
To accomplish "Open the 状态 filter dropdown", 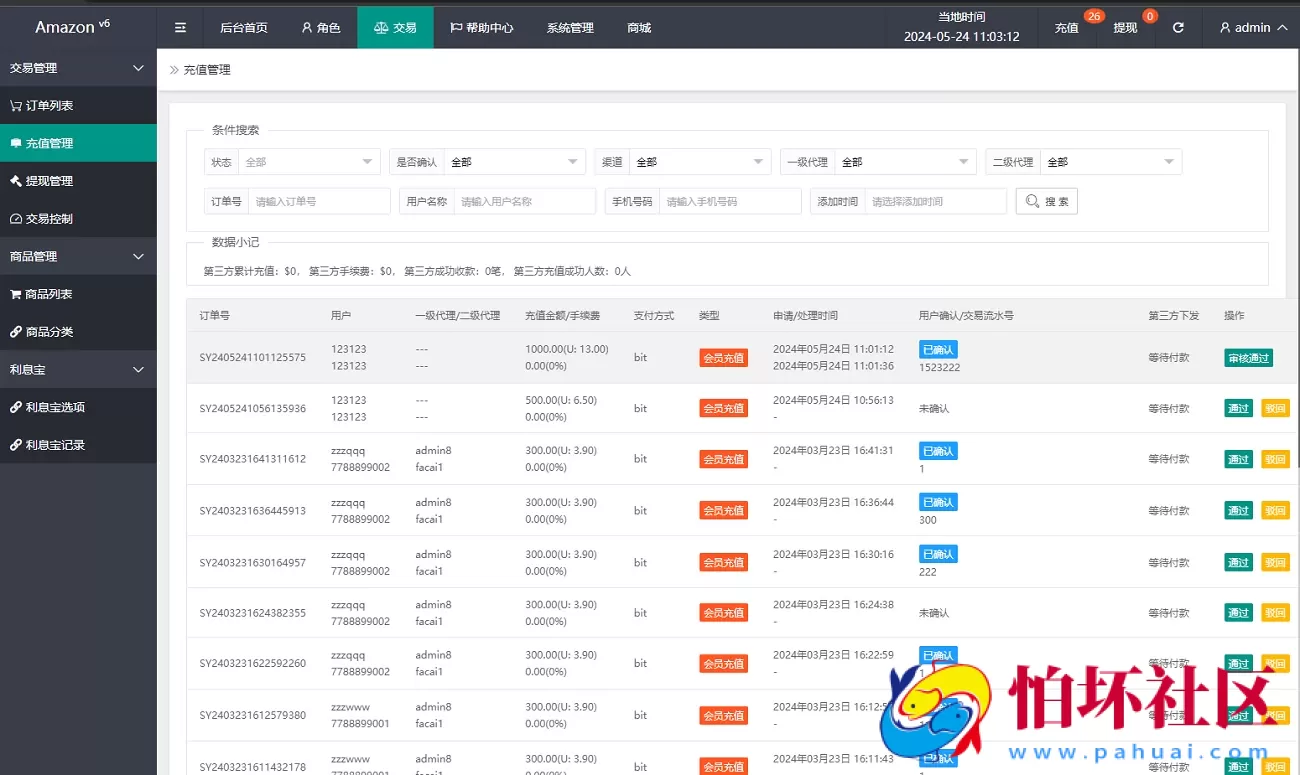I will [308, 161].
